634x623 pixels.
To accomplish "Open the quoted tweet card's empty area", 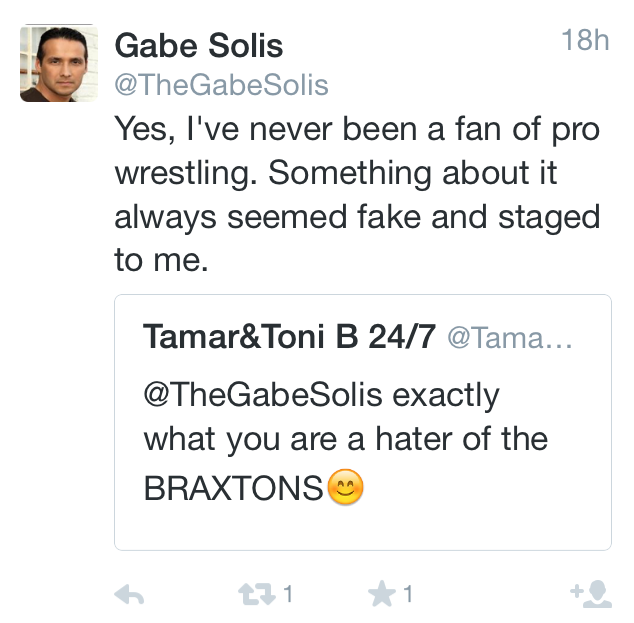I will click(480, 510).
